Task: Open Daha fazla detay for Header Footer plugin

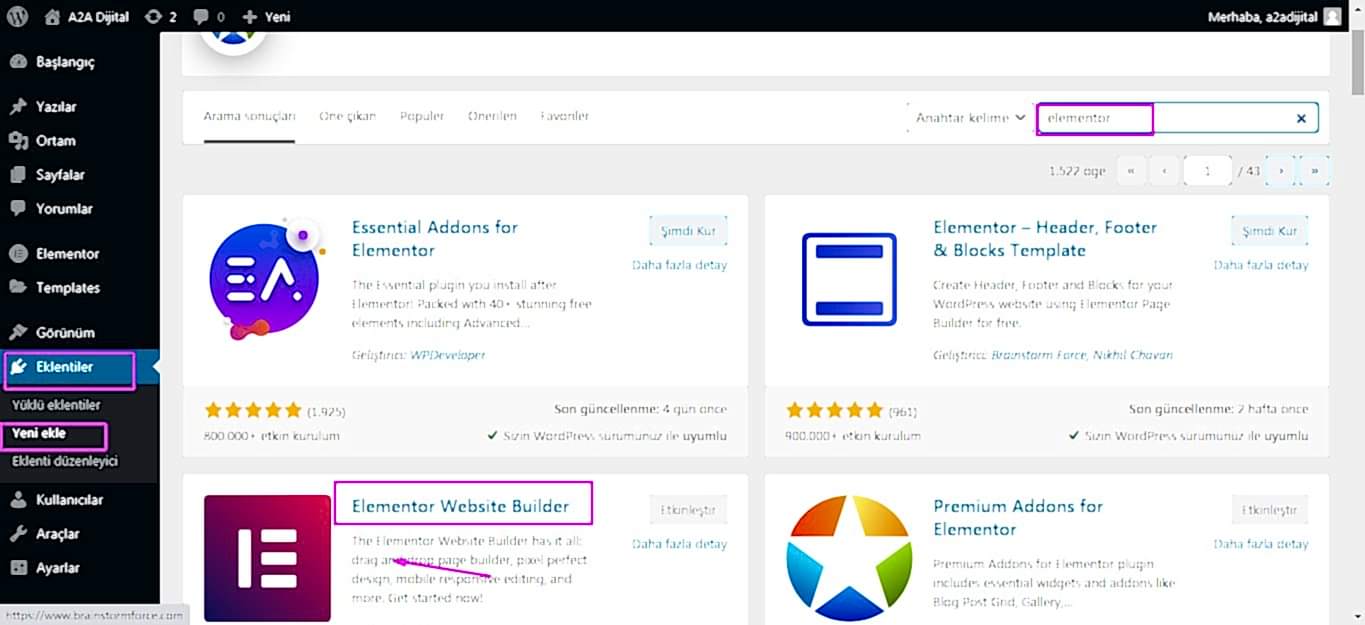Action: tap(1260, 265)
